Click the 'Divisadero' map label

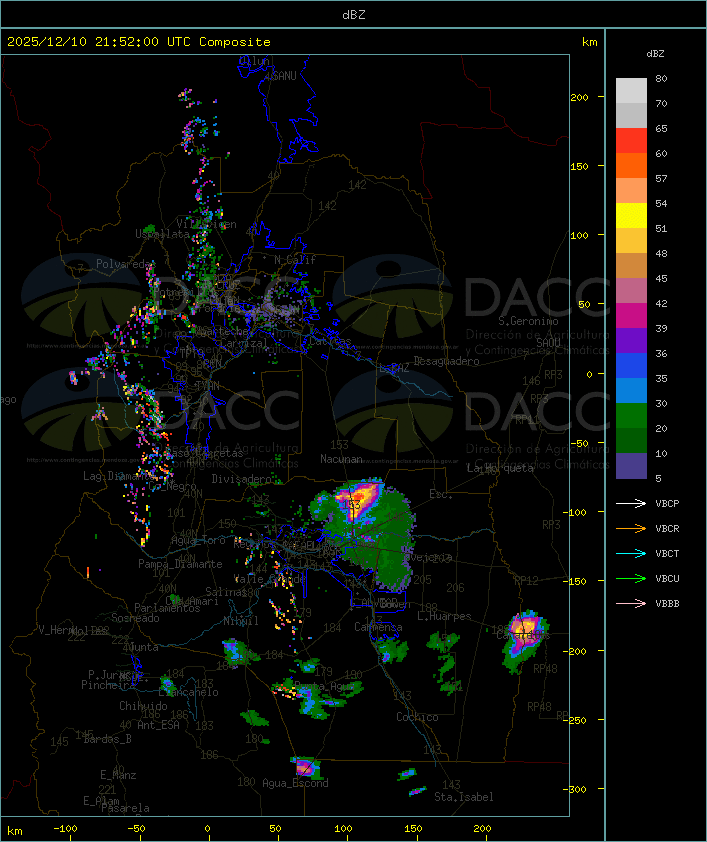tap(242, 478)
